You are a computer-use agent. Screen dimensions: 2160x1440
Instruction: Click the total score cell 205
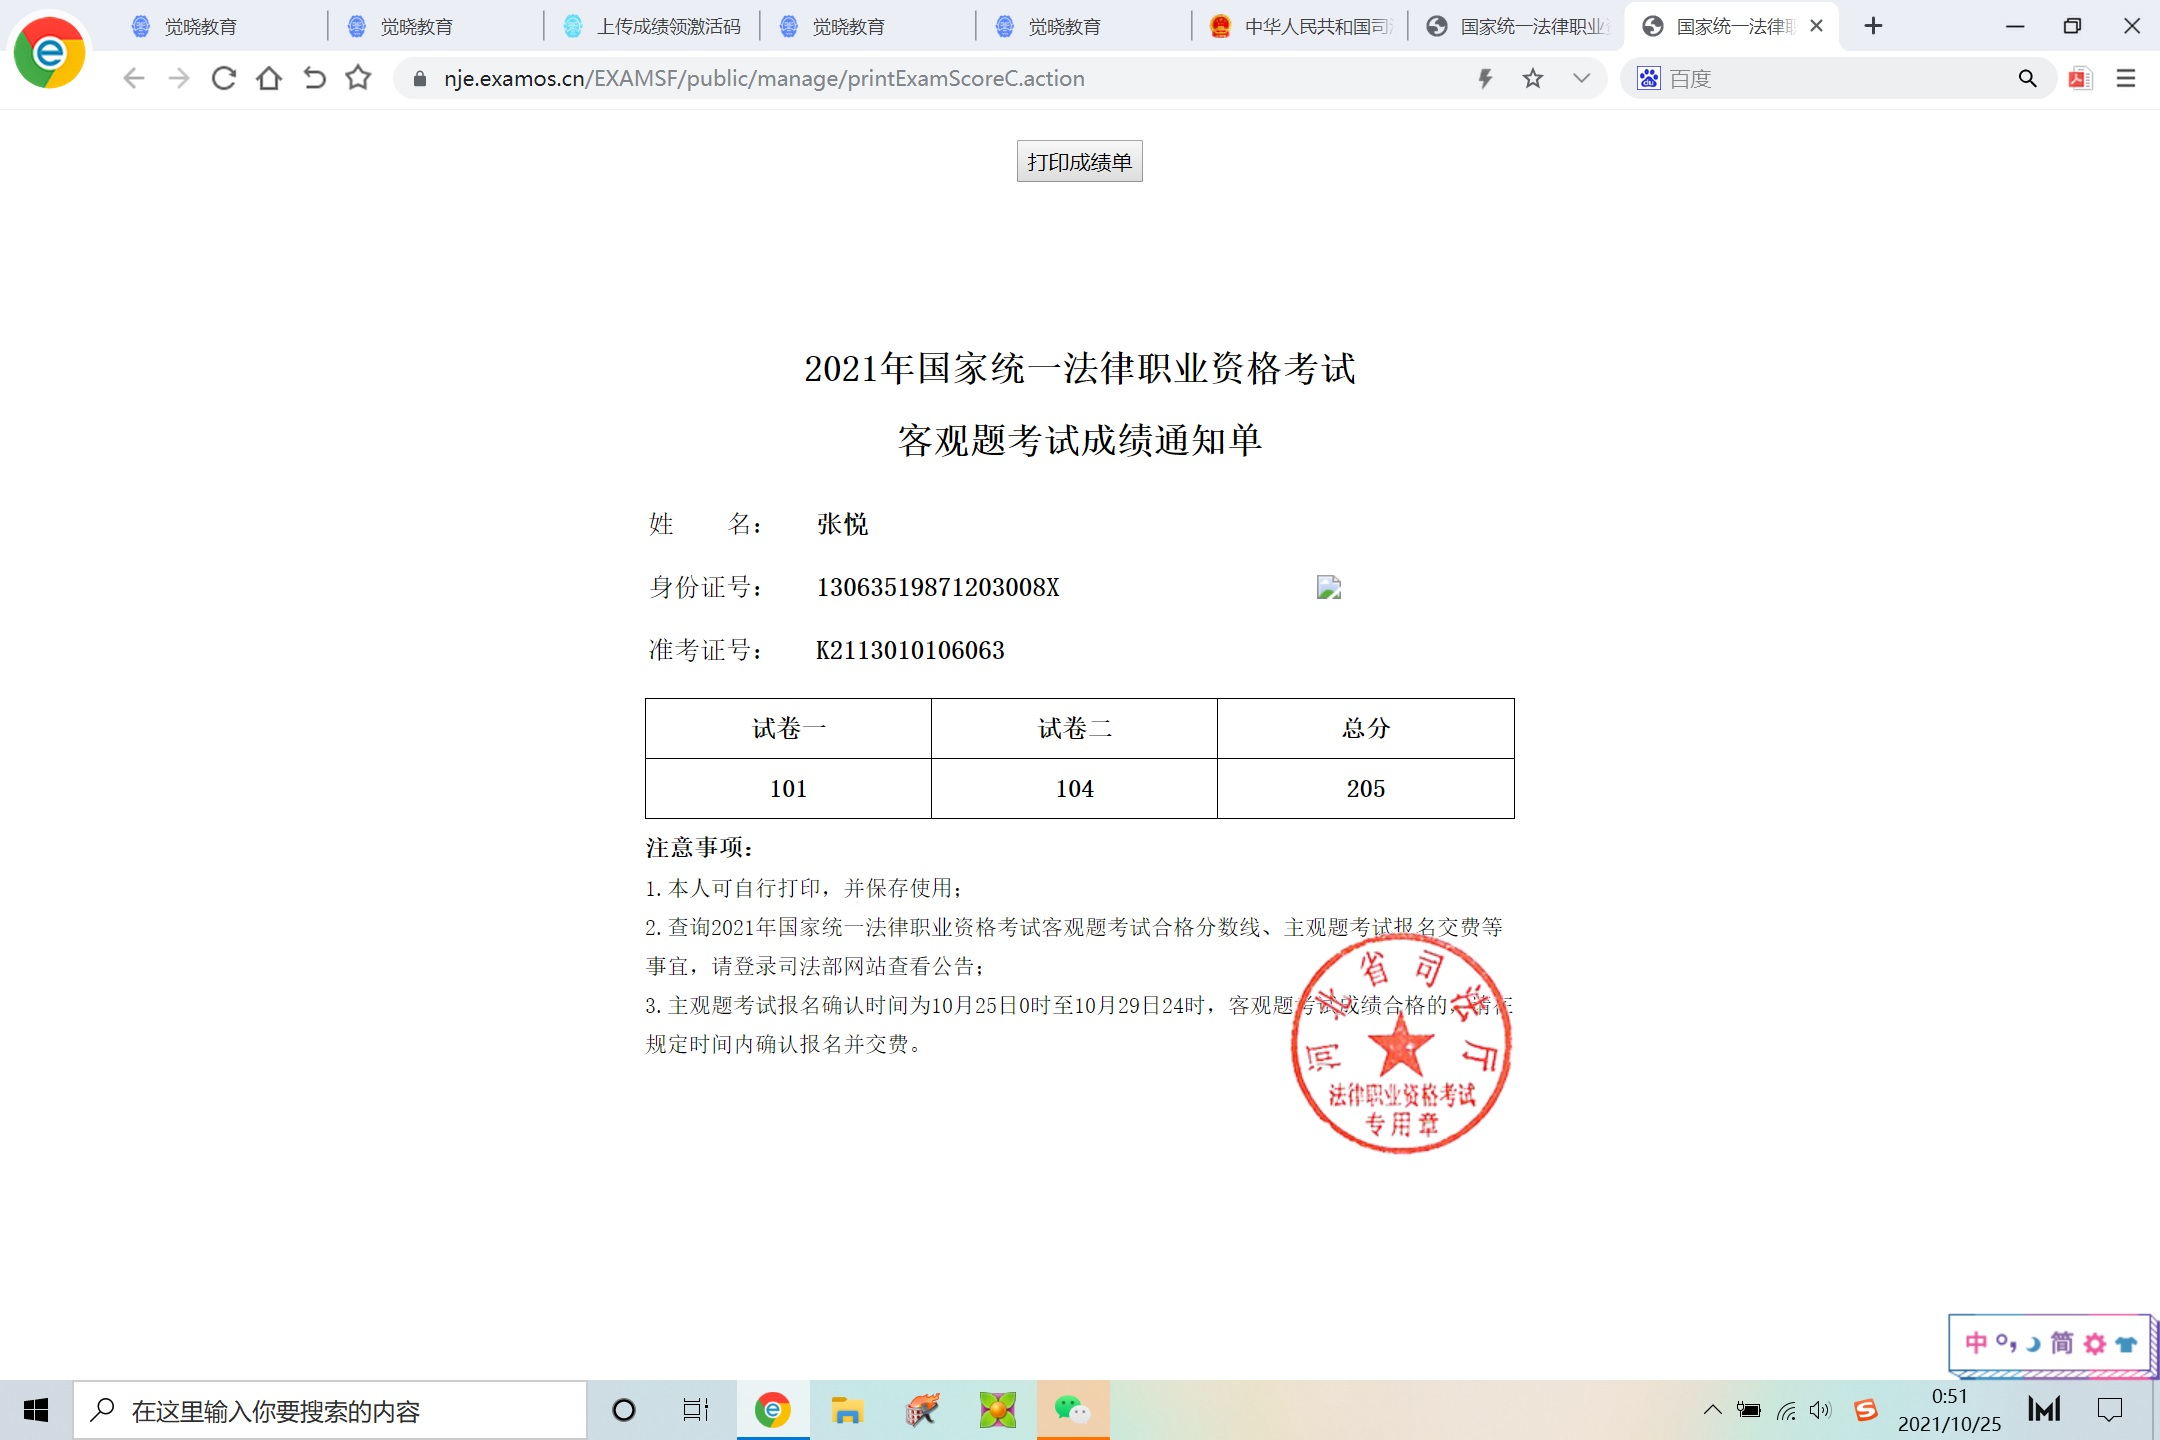1366,789
